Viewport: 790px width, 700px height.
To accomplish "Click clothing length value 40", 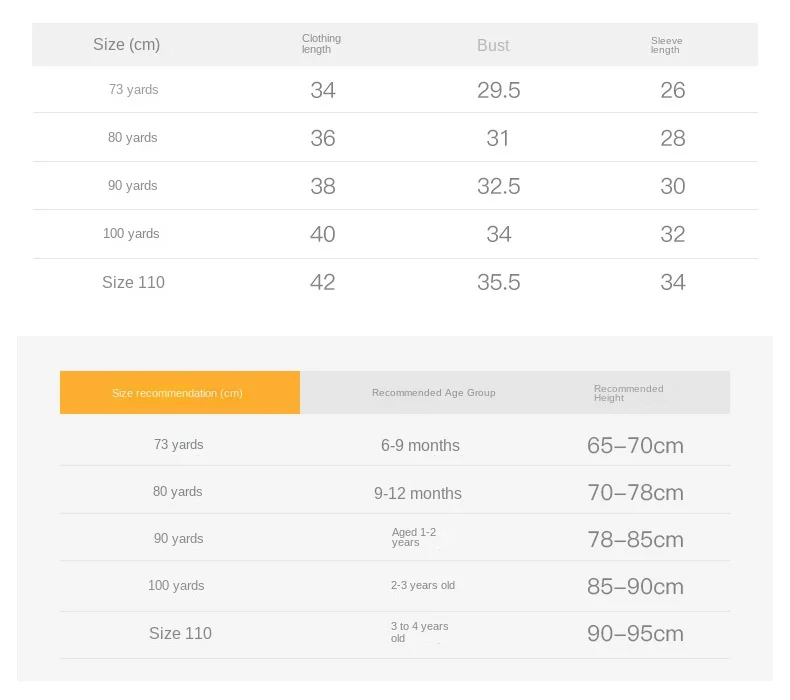I will 322,234.
